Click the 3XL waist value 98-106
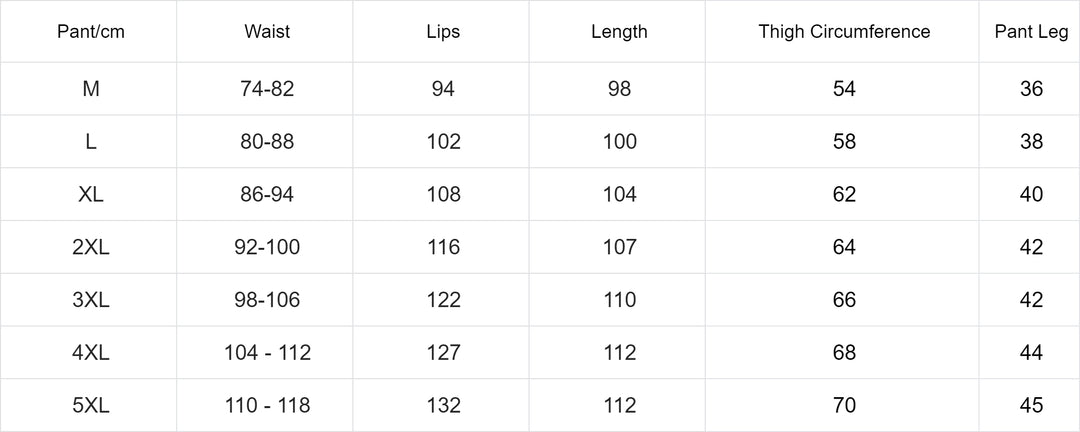Viewport: 1080px width, 432px height. coord(267,300)
